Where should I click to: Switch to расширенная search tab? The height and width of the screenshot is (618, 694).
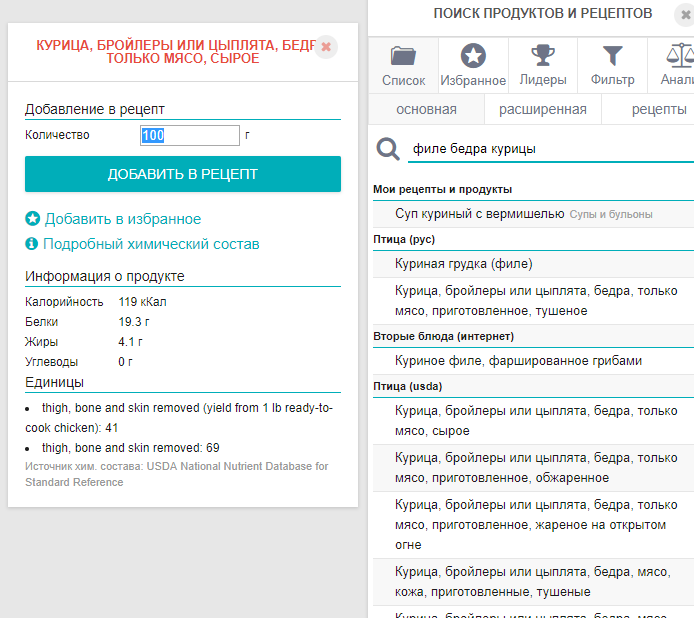click(543, 109)
